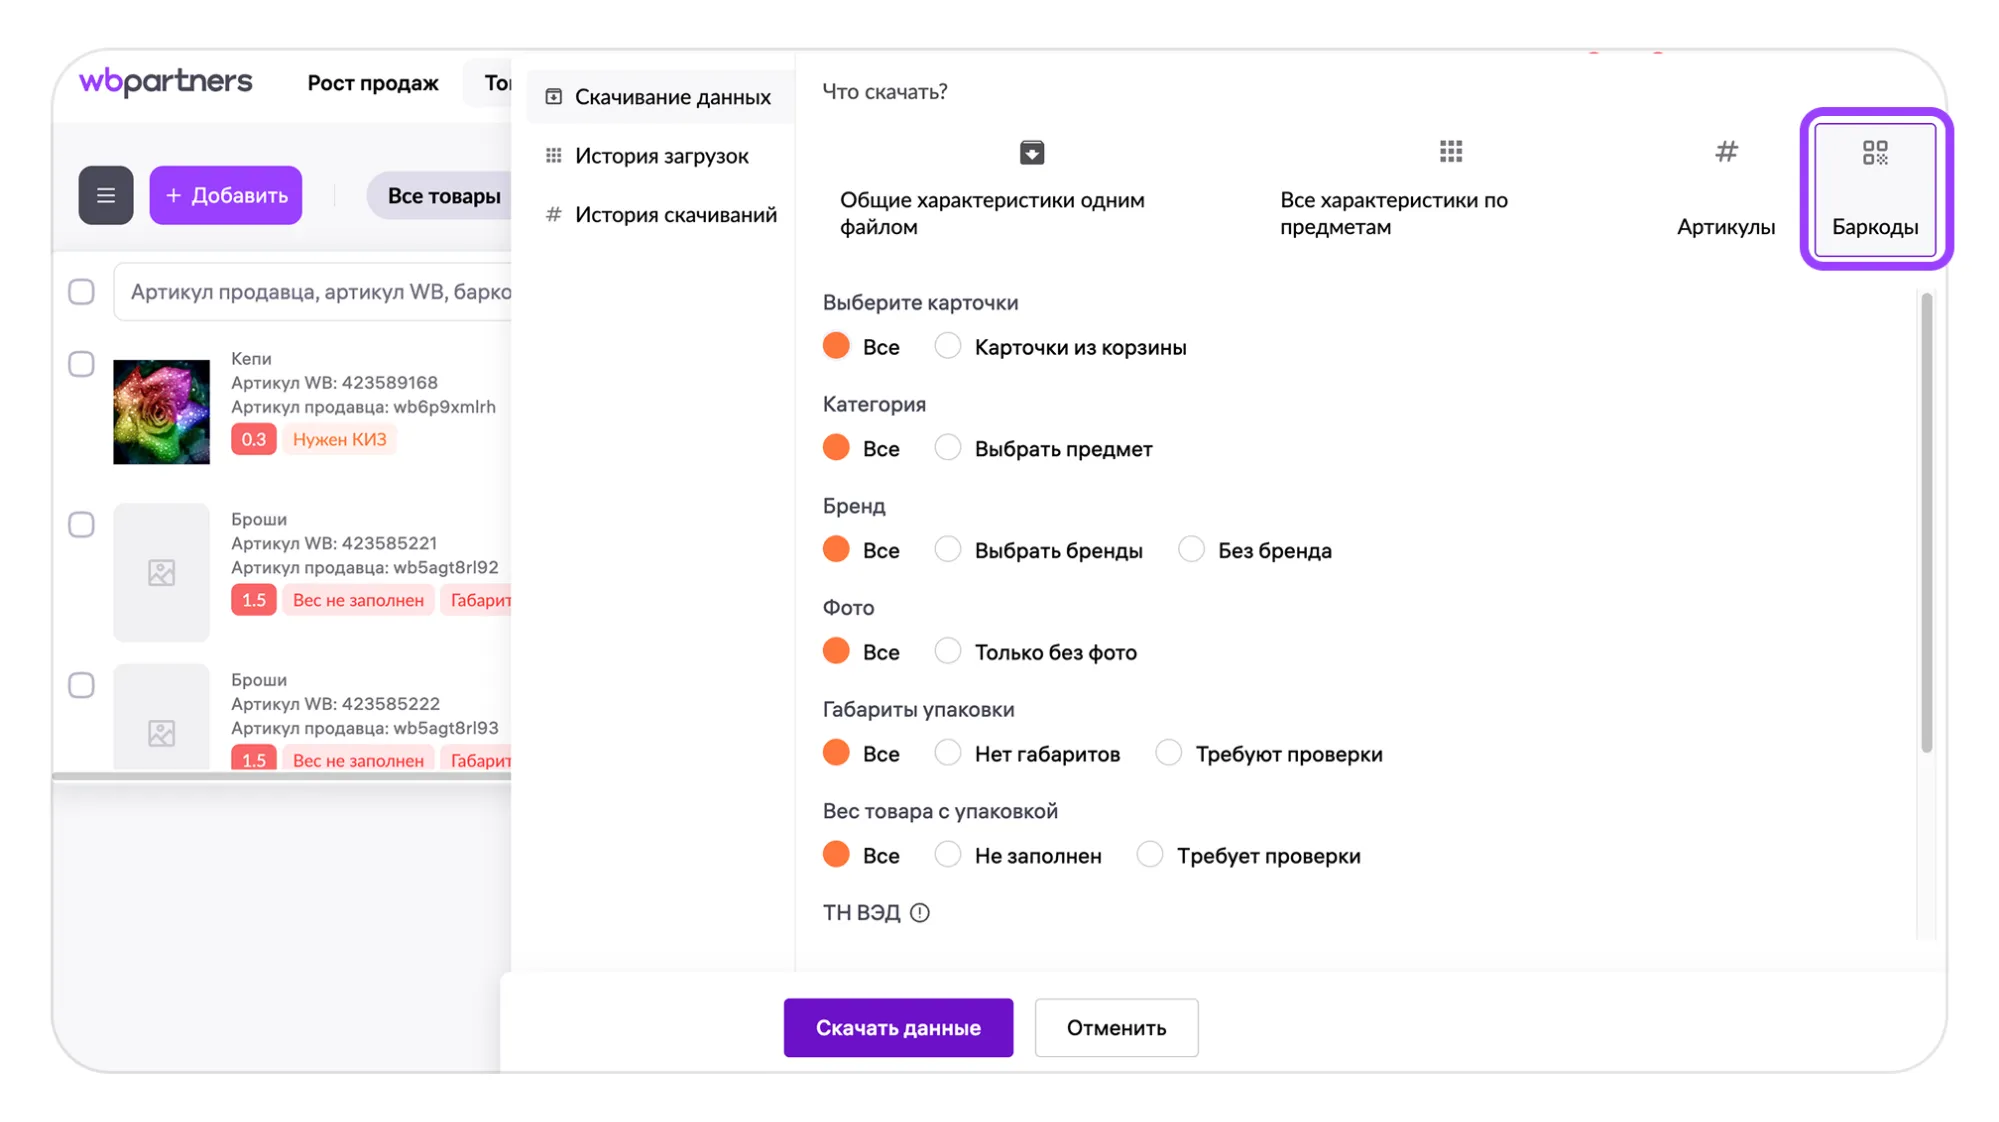Screen dimensions: 1999x1122
Task: Click the ТН ВЭД info icon
Action: coord(919,912)
